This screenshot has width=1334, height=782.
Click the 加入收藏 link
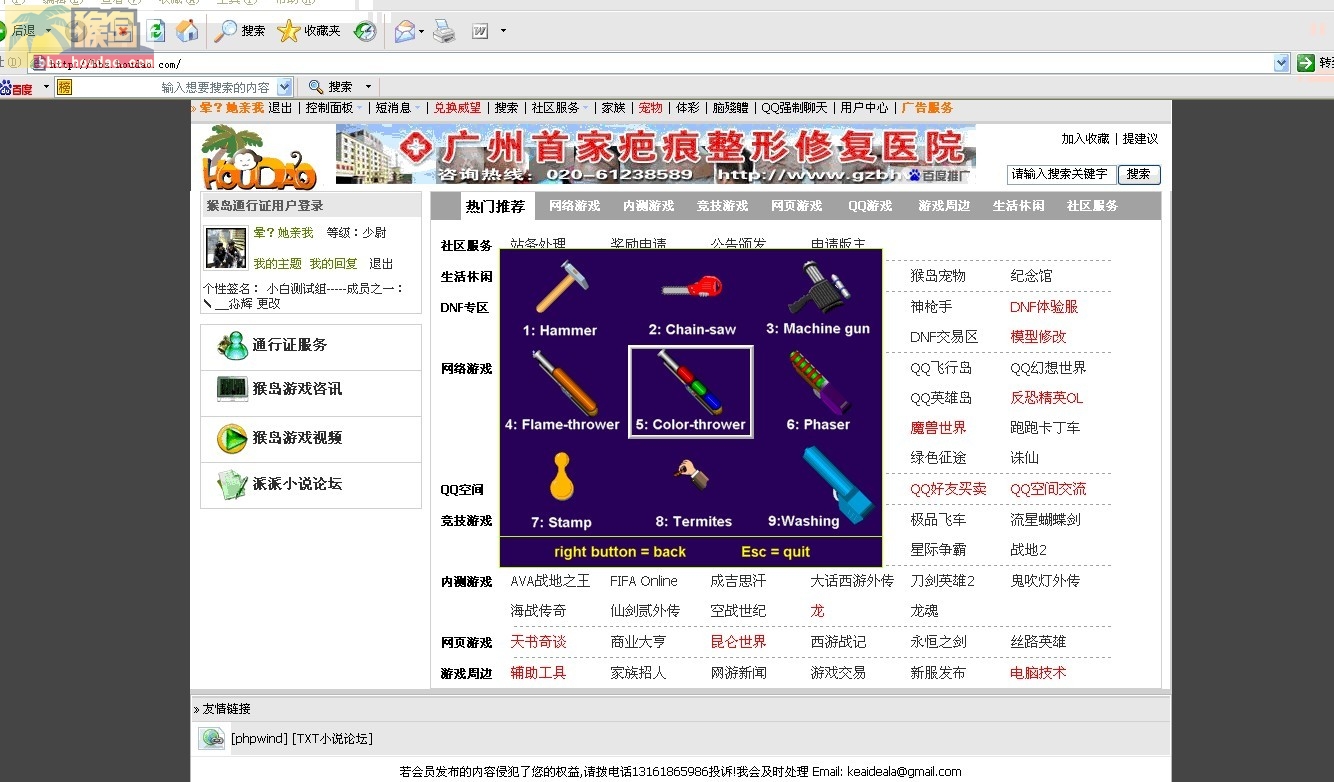click(1085, 139)
